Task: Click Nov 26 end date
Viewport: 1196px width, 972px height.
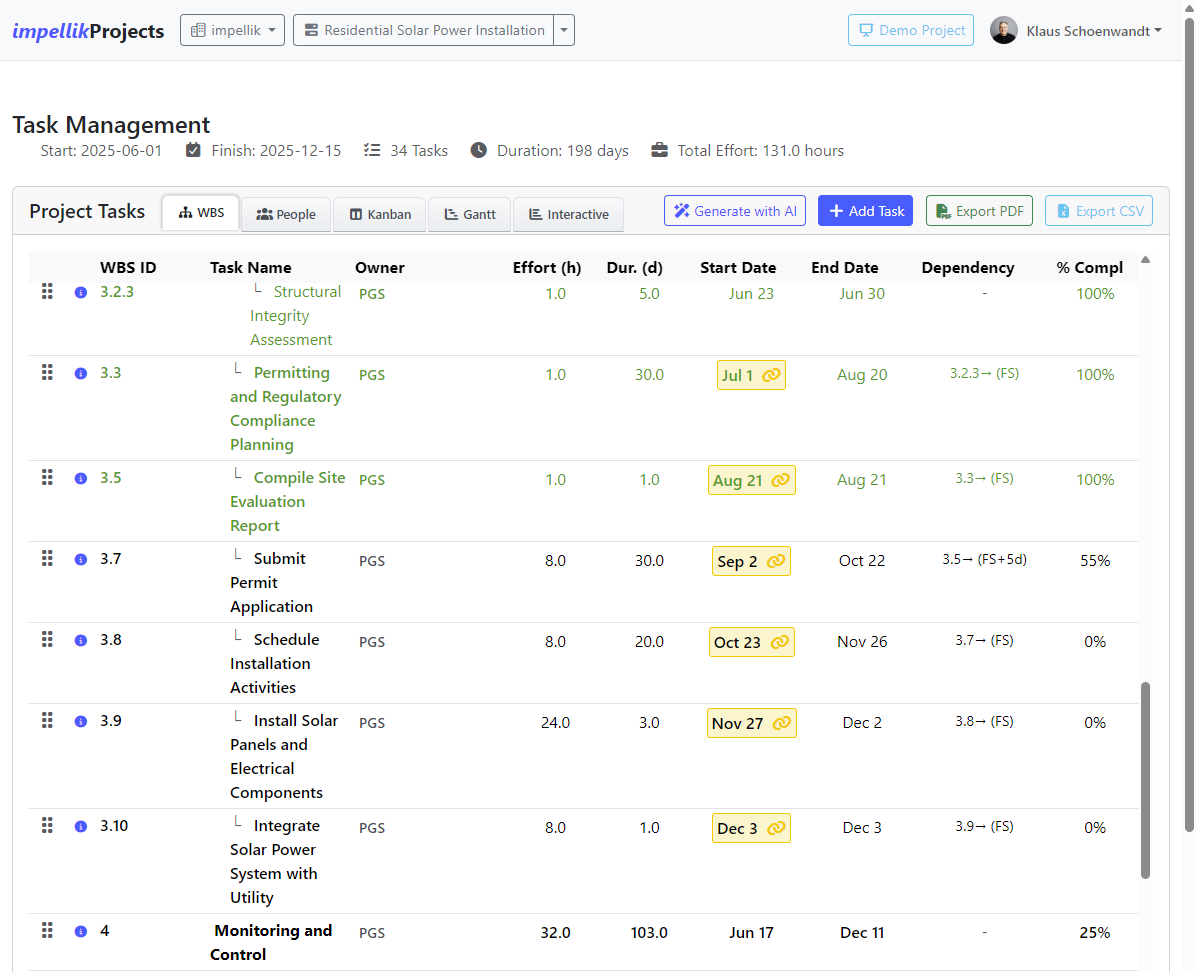Action: coord(862,642)
